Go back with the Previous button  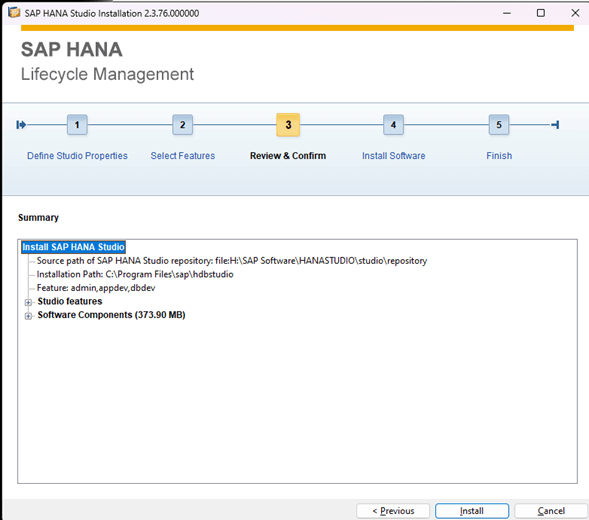pyautogui.click(x=393, y=511)
